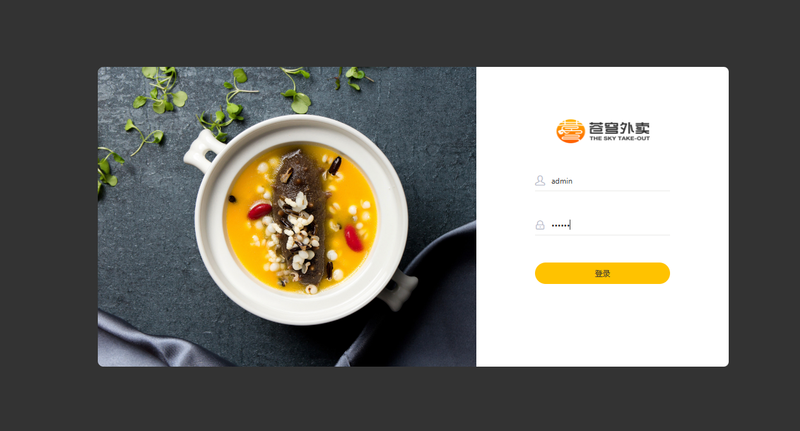Click the 苍穹外卖 brand name text
Image resolution: width=800 pixels, height=431 pixels.
click(x=619, y=128)
